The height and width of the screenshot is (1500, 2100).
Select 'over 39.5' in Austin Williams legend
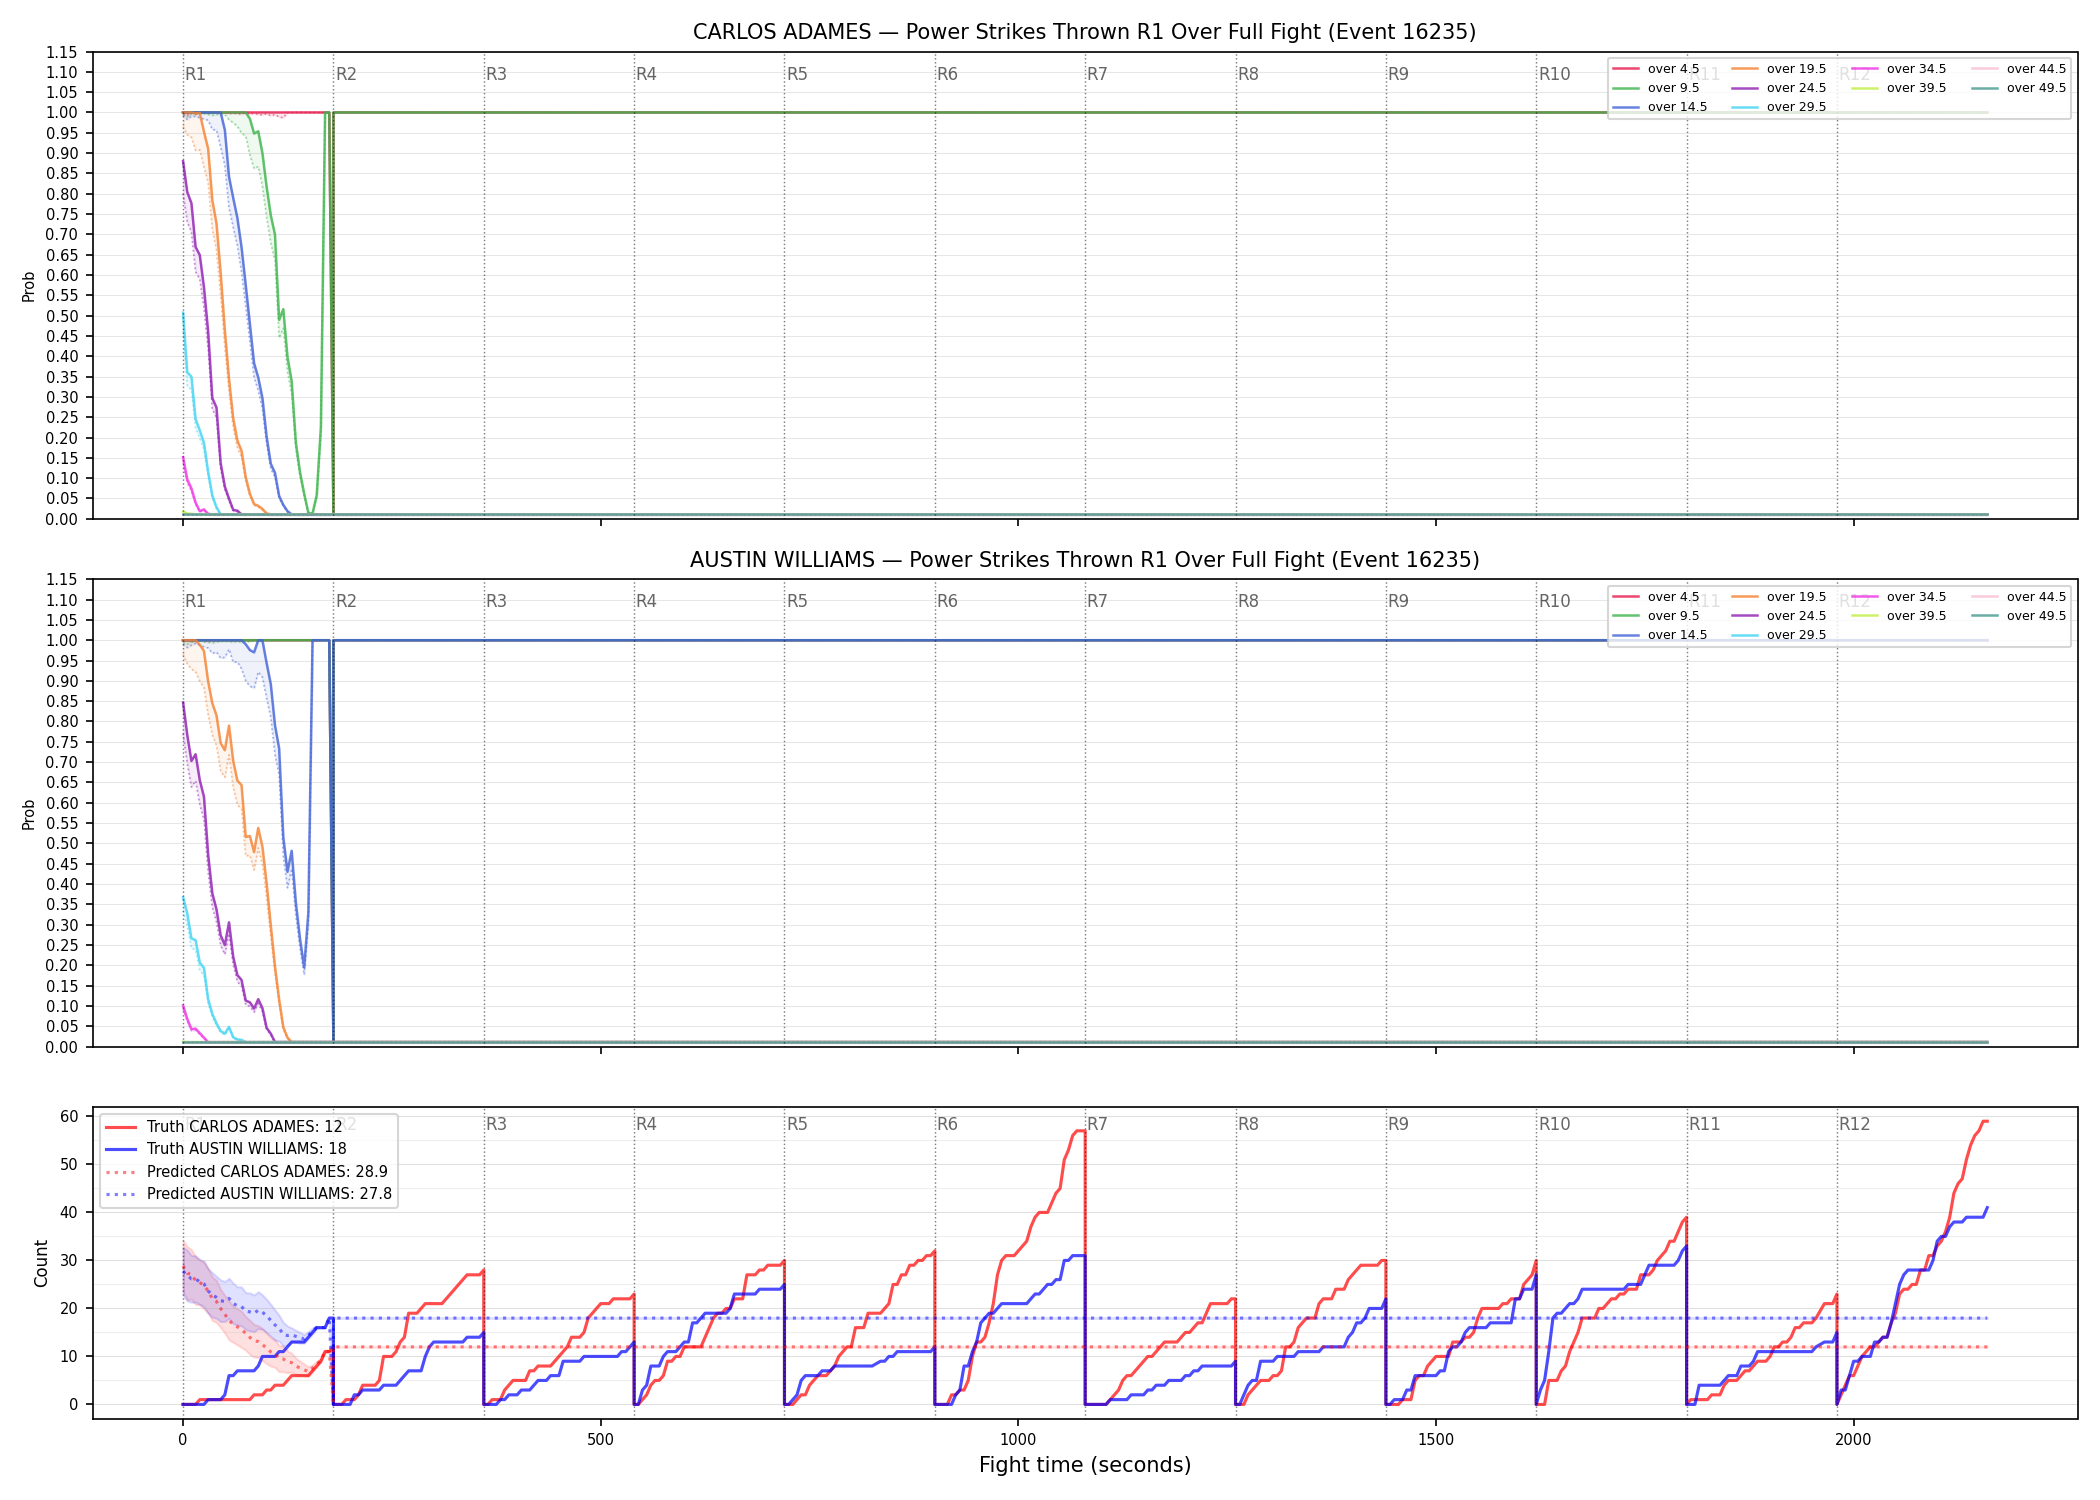[x=1899, y=616]
